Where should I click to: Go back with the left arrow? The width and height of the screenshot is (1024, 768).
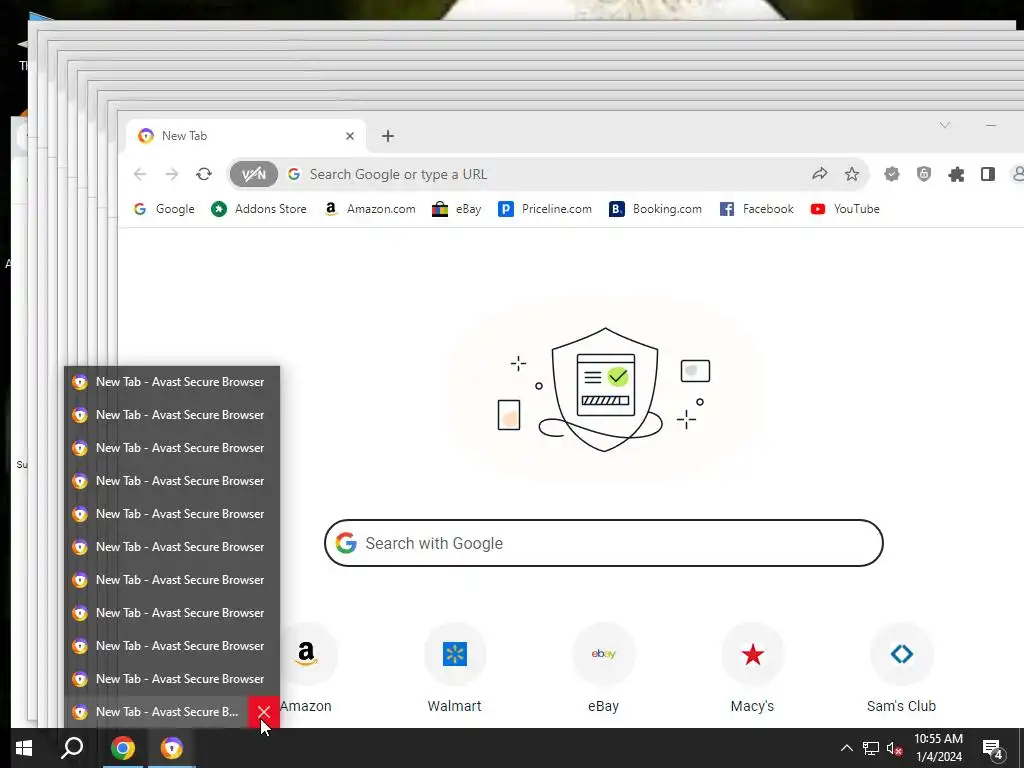(x=140, y=174)
